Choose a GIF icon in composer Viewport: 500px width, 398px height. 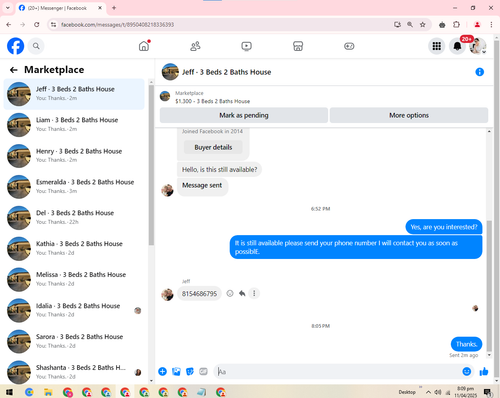click(203, 371)
